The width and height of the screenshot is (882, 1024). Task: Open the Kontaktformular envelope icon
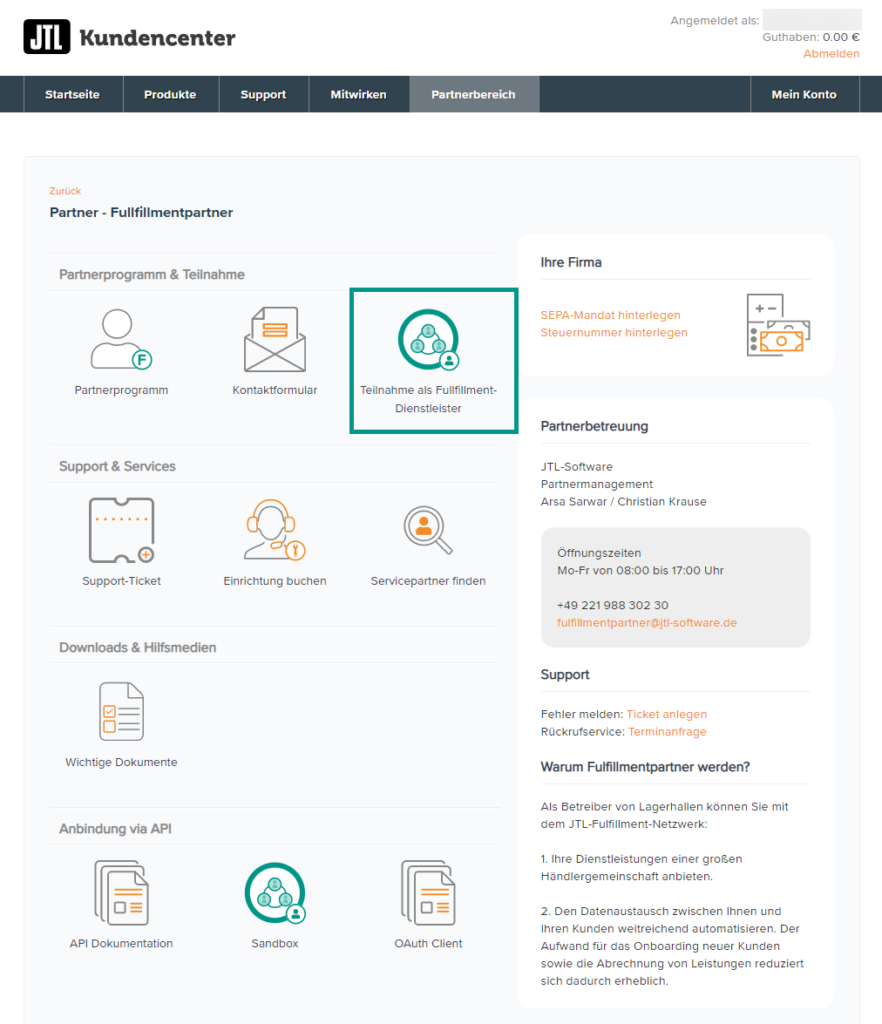(274, 340)
